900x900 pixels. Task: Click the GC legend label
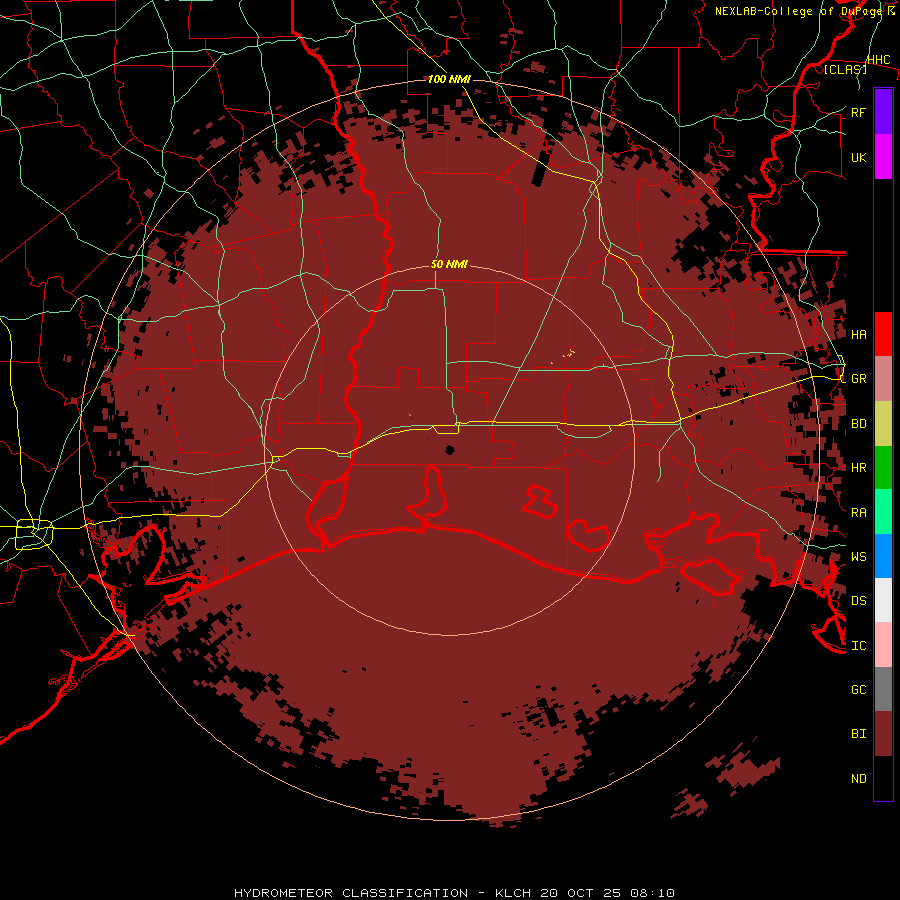pyautogui.click(x=859, y=689)
